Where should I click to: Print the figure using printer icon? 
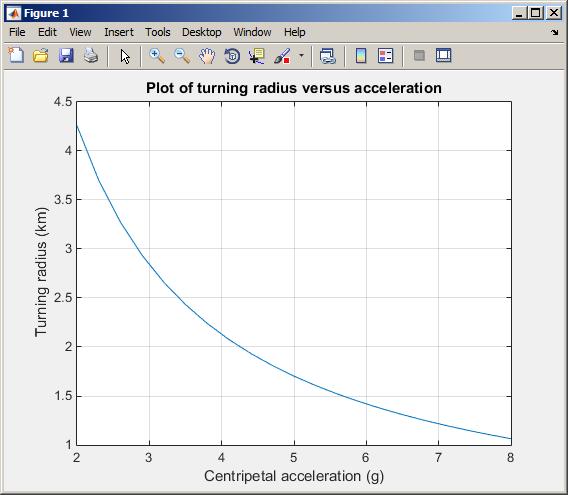point(91,56)
